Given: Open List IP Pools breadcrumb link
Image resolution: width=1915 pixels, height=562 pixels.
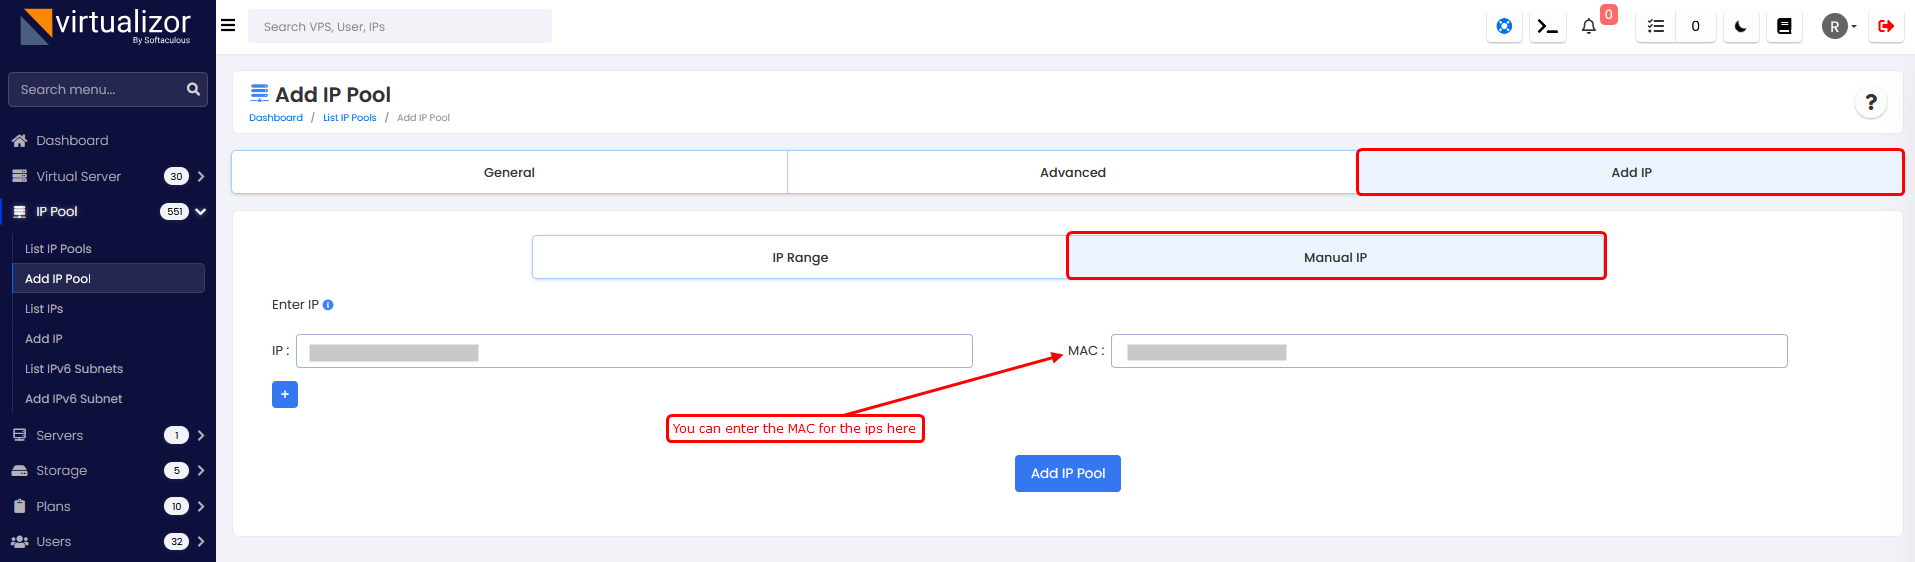Looking at the screenshot, I should [349, 118].
